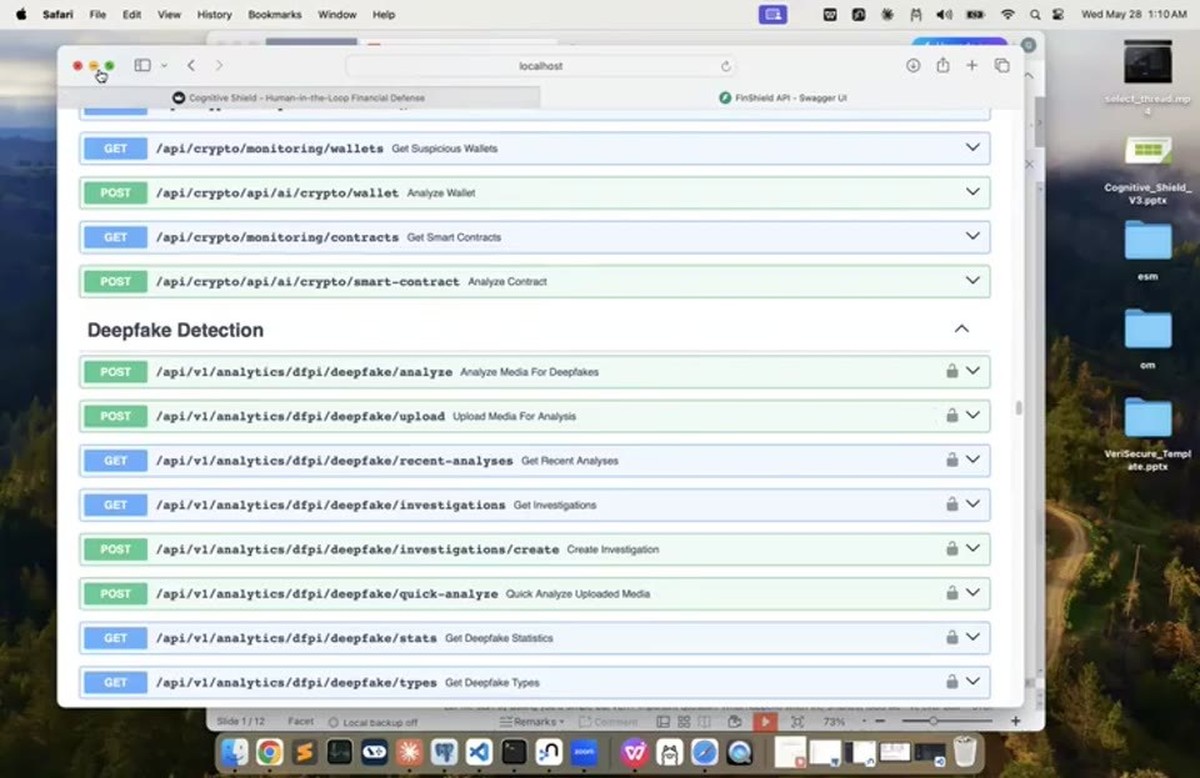Expand GET monitoring/contracts chevron
This screenshot has height=778, width=1200.
972,237
